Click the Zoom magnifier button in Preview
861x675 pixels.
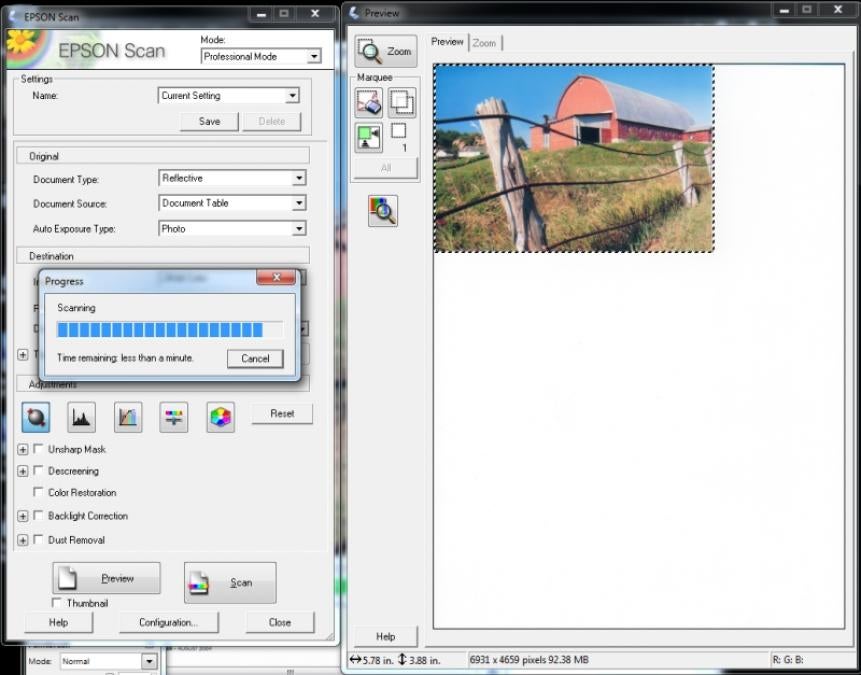pyautogui.click(x=385, y=51)
